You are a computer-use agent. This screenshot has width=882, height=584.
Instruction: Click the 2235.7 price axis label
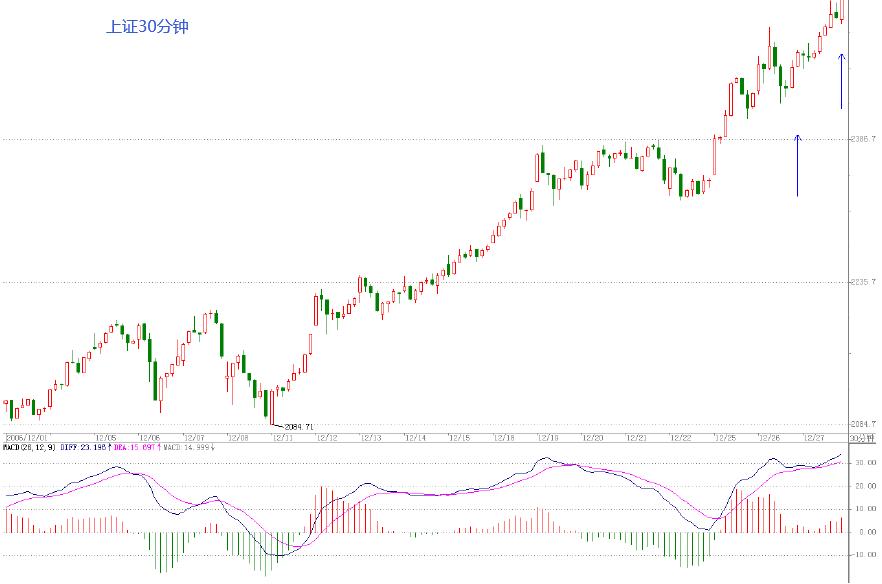pos(863,282)
